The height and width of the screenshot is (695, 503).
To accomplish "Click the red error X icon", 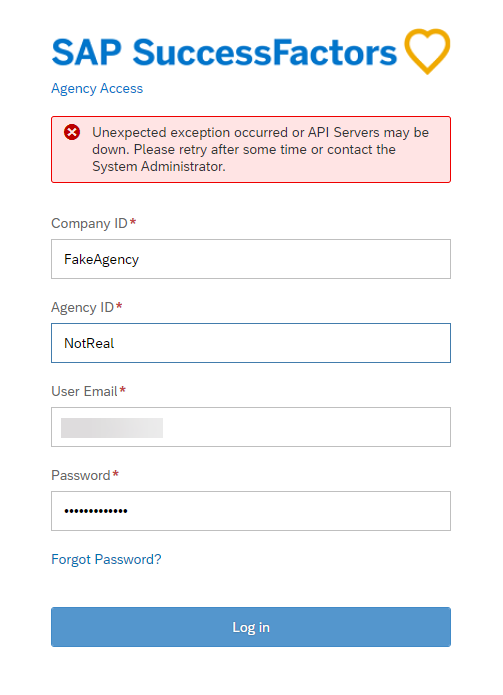I will coord(72,132).
